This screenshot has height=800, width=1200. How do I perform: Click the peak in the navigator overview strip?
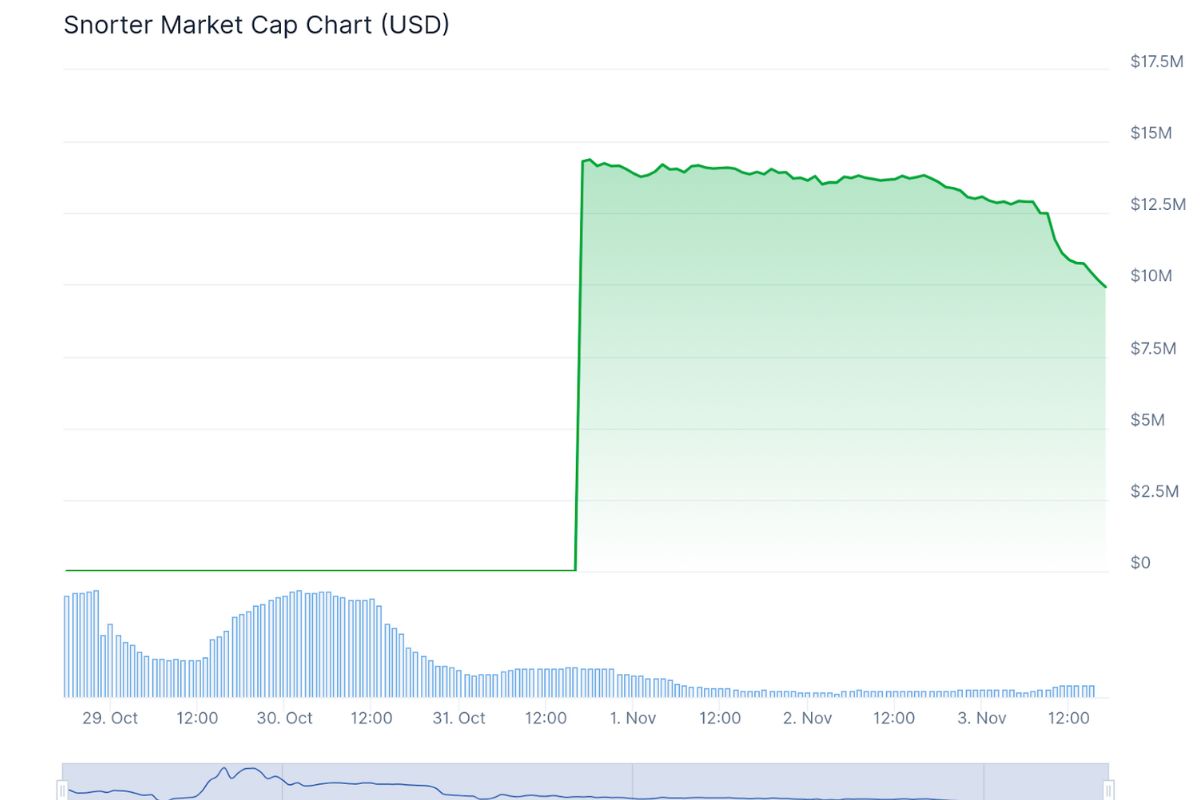(x=225, y=770)
